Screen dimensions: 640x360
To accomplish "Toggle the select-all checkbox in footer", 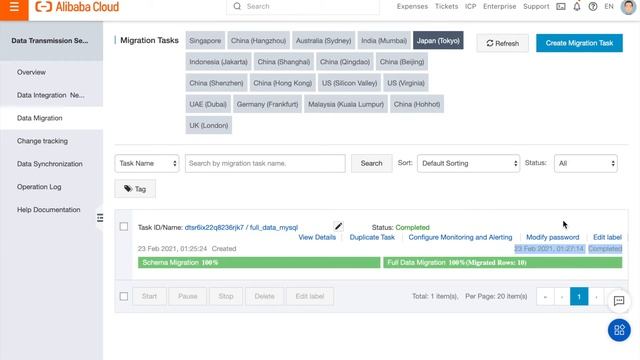I will coord(124,296).
